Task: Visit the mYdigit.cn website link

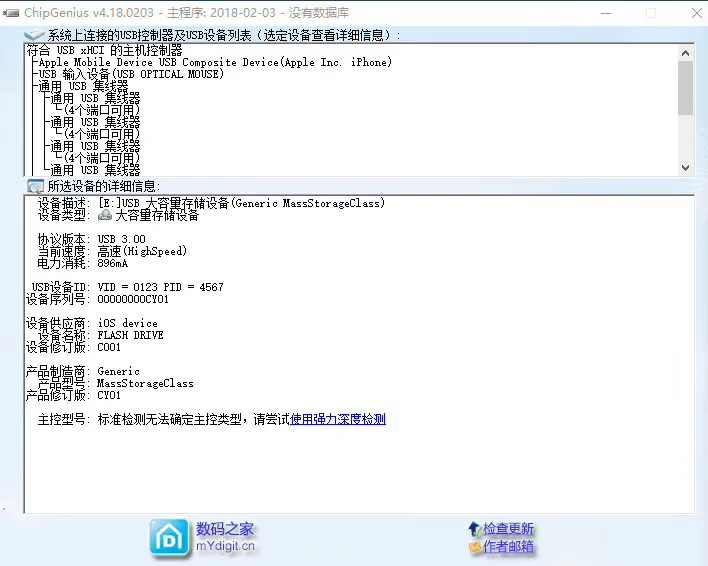Action: [225, 547]
